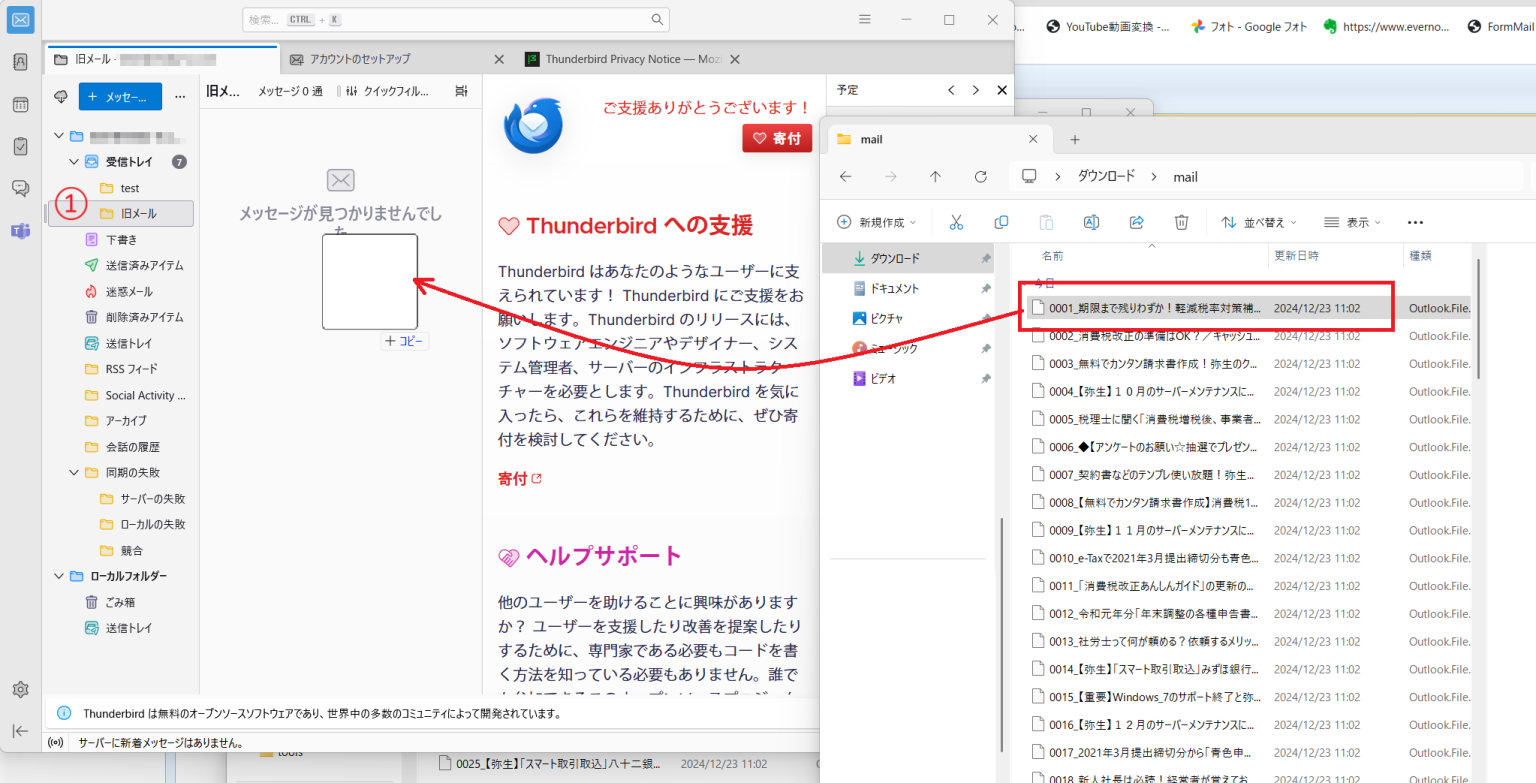
Task: Click the Cut icon in File Explorer
Action: [956, 222]
